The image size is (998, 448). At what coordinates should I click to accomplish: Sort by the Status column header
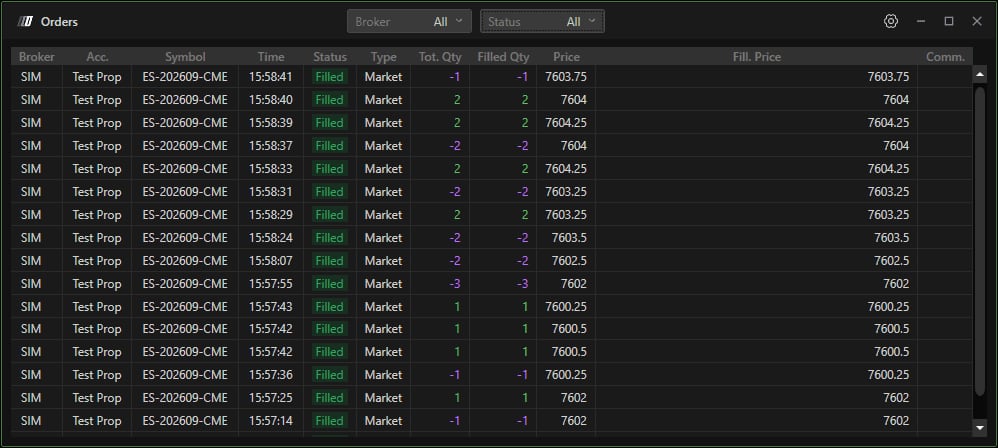(x=330, y=57)
